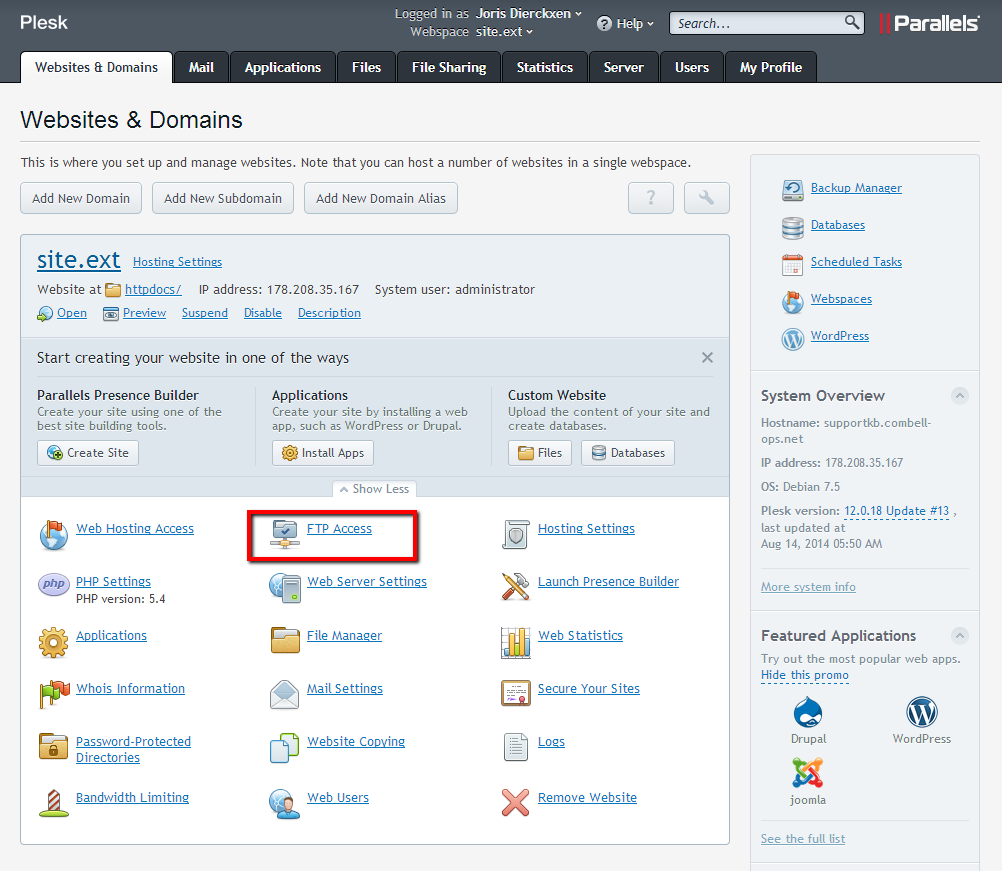Image resolution: width=1002 pixels, height=871 pixels.
Task: Click the Remove Website red X icon
Action: pyautogui.click(x=515, y=802)
